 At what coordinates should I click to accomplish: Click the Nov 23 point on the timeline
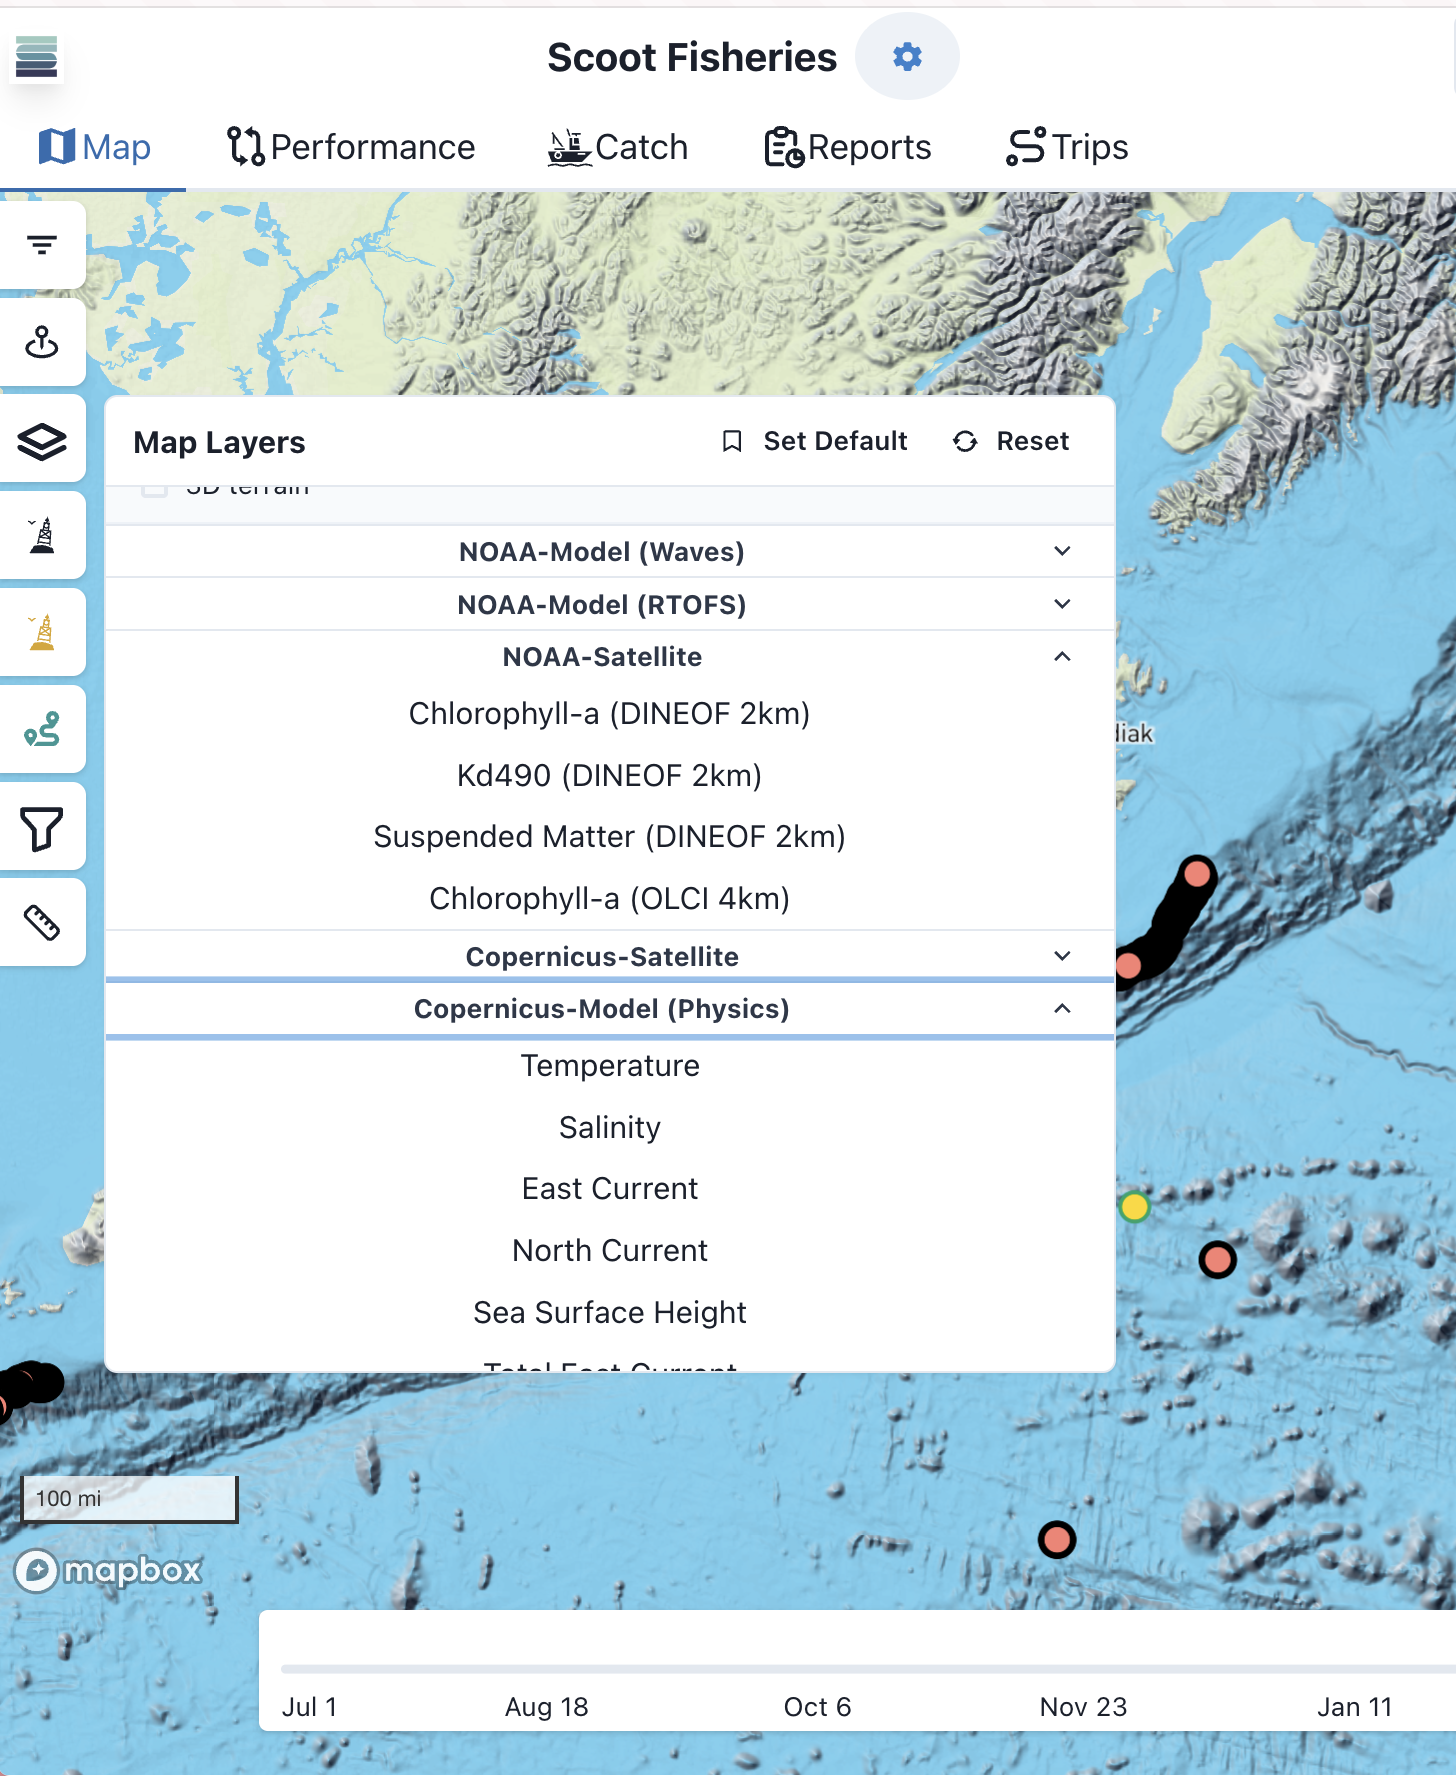click(1083, 1706)
